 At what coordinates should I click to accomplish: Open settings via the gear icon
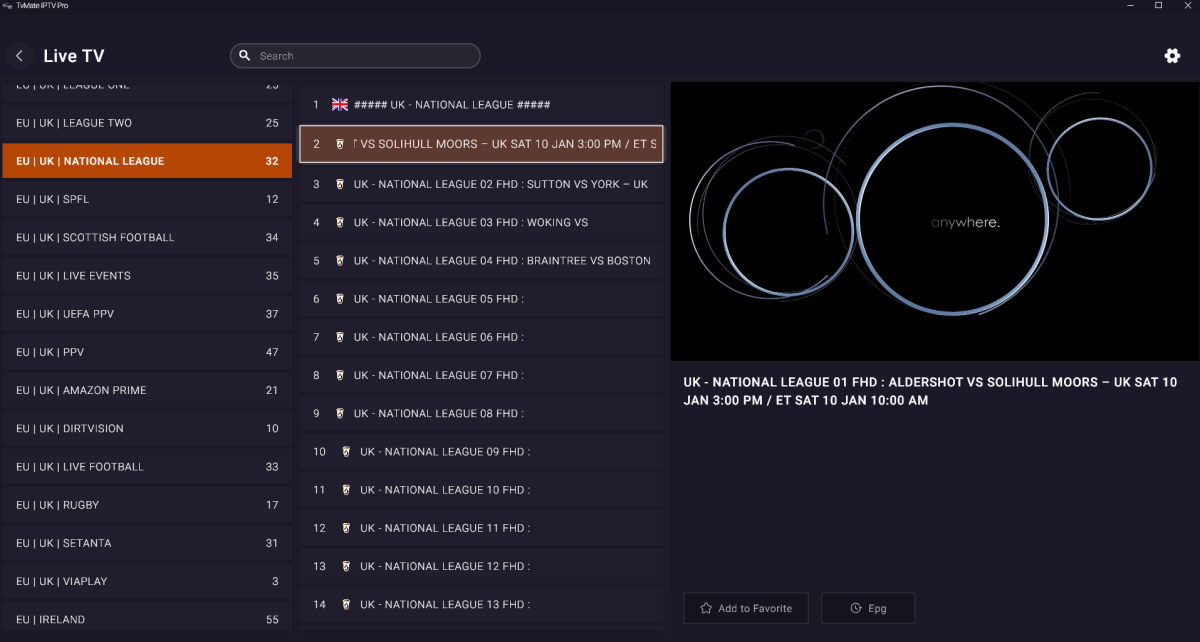tap(1172, 56)
